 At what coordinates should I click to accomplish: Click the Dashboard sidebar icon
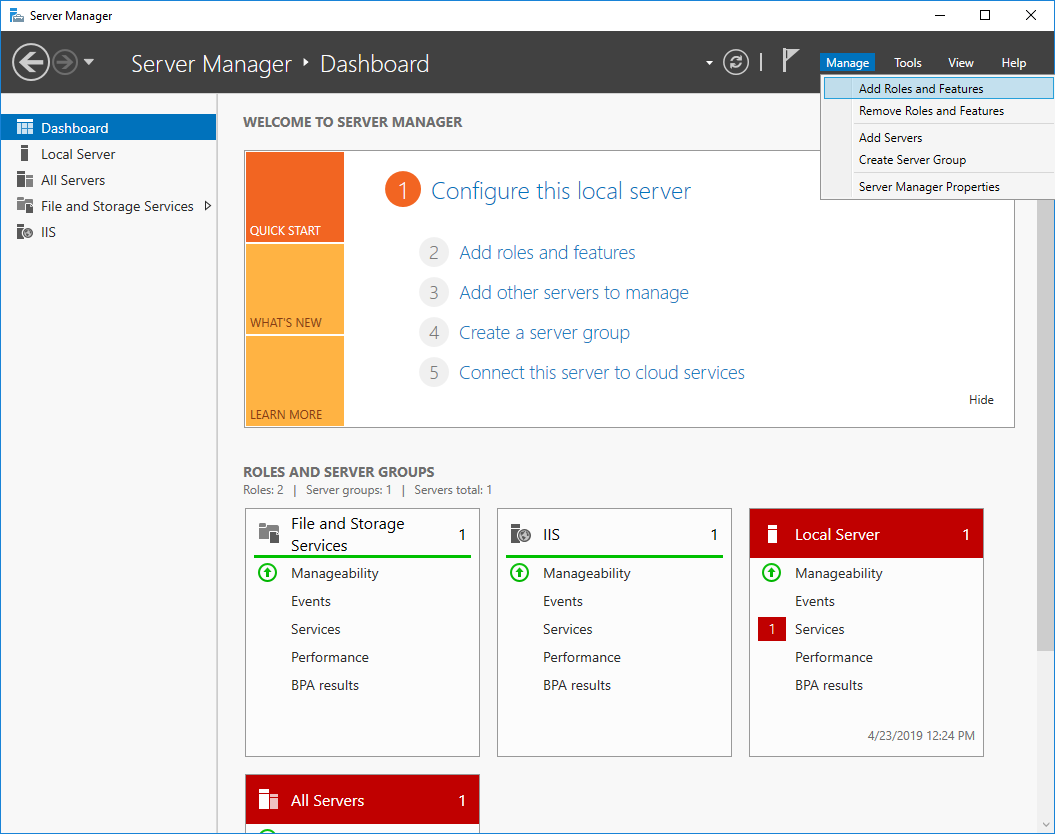click(x=25, y=127)
